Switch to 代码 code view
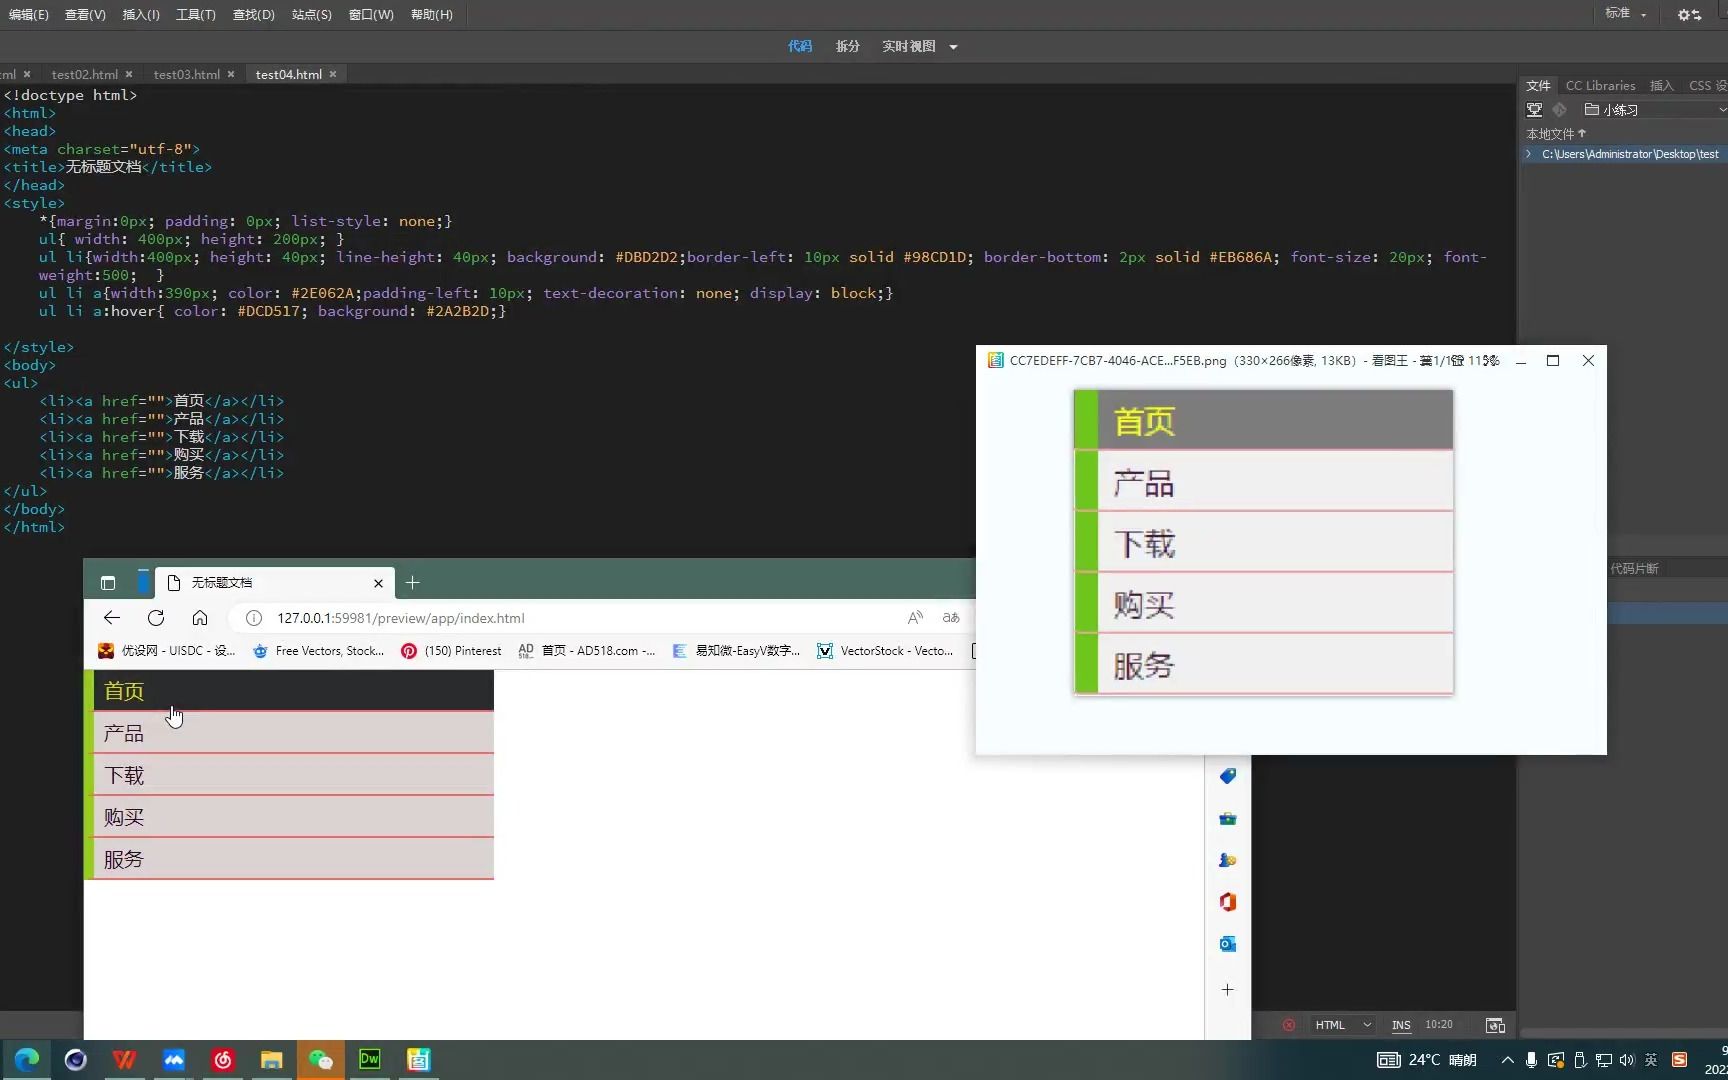Image resolution: width=1728 pixels, height=1080 pixels. [x=800, y=47]
